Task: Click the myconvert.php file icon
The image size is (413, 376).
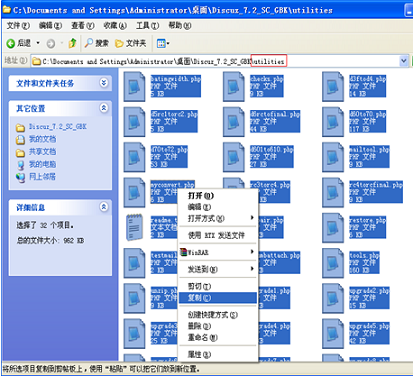Action: 134,192
